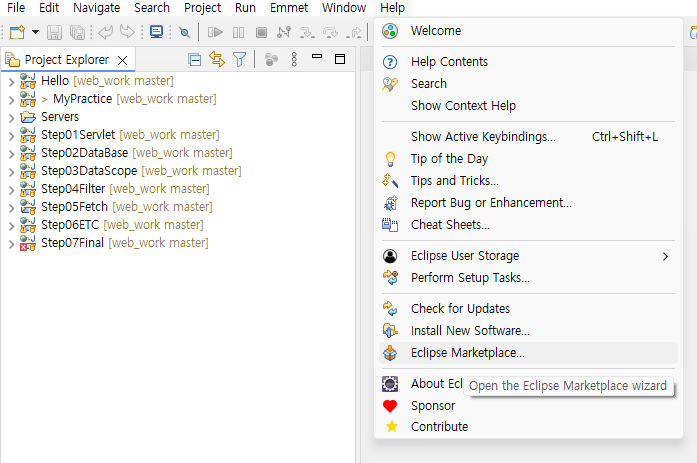Viewport: 697px width, 463px height.
Task: Choose Search in the Help menu
Action: pos(528,84)
